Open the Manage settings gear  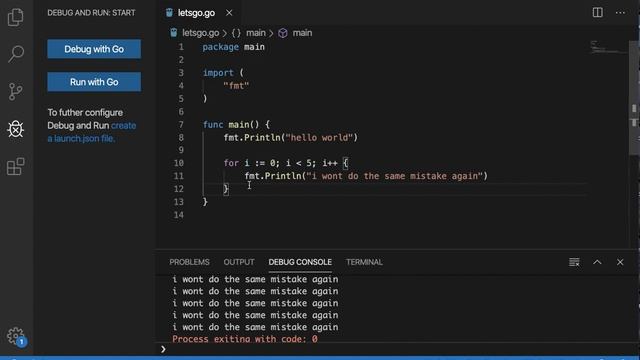click(16, 336)
